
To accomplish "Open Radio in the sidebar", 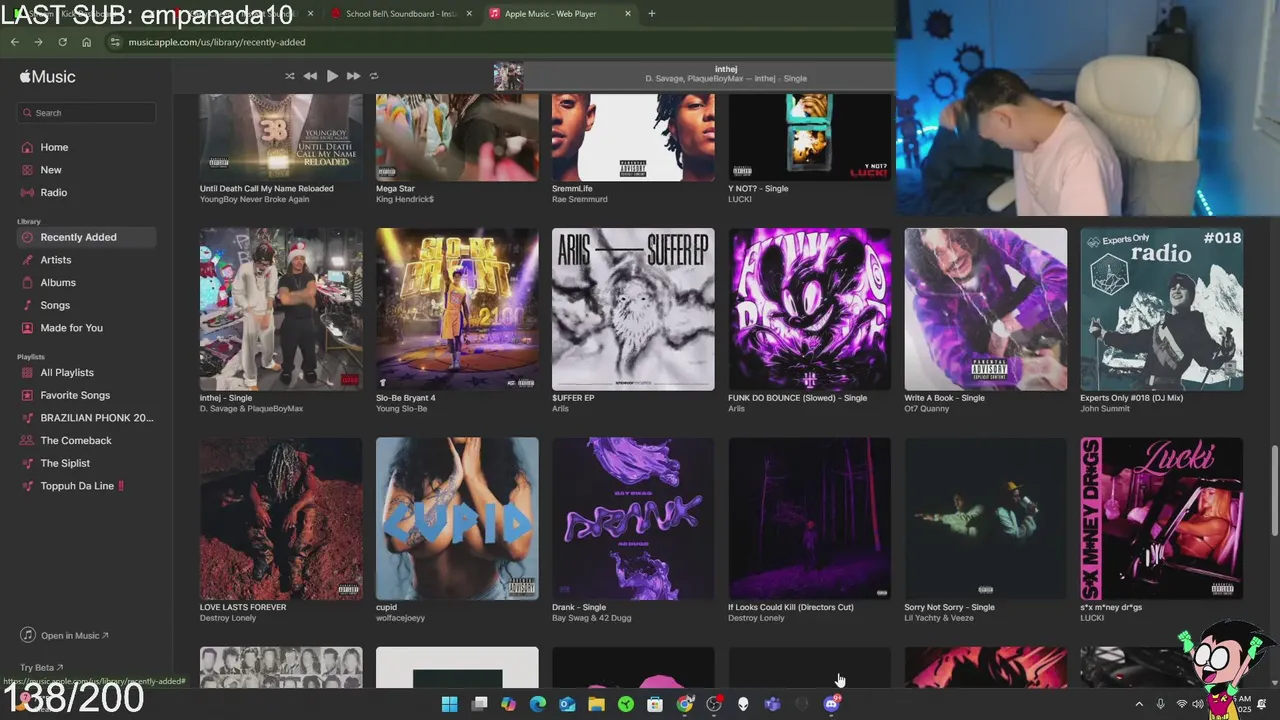I will pos(54,192).
